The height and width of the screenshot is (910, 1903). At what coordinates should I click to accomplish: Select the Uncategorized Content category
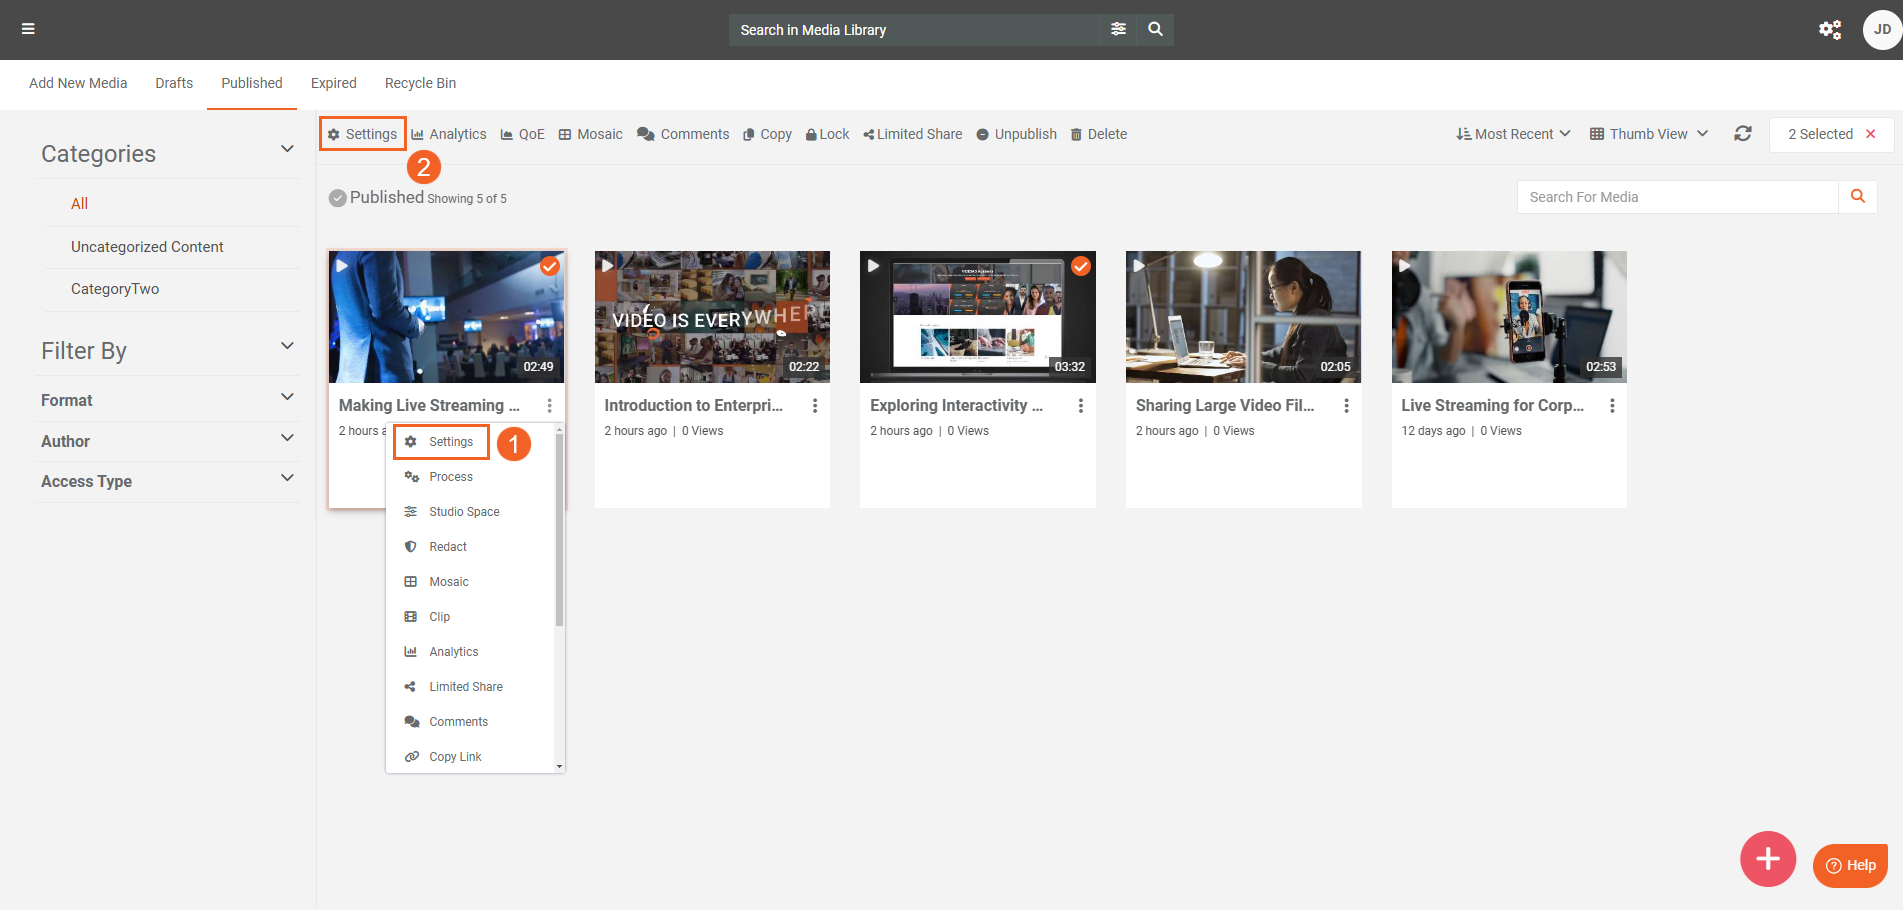pyautogui.click(x=147, y=247)
